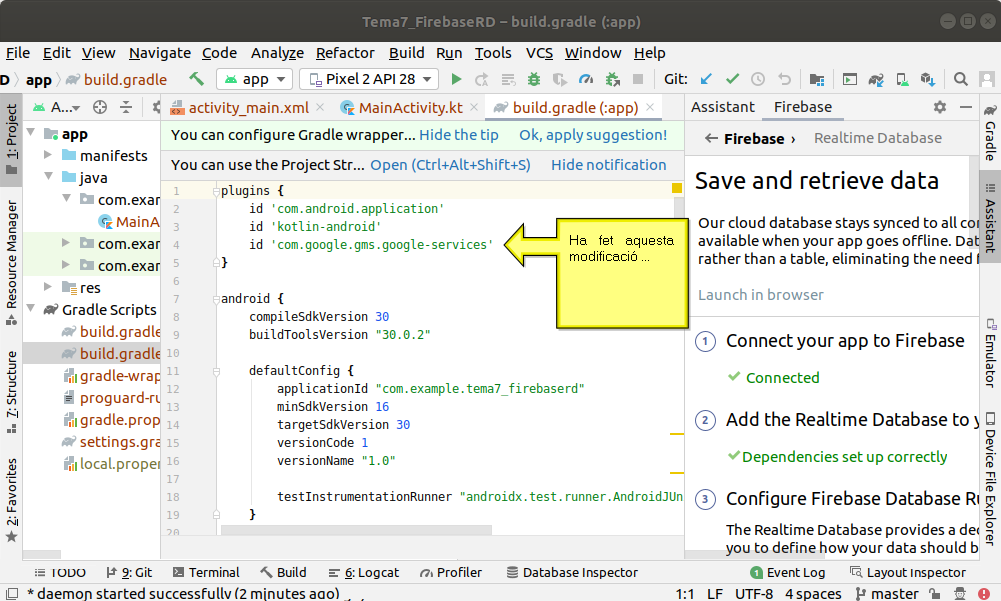Open SDK Manager cube icon
Image resolution: width=1001 pixels, height=601 pixels.
[928, 79]
